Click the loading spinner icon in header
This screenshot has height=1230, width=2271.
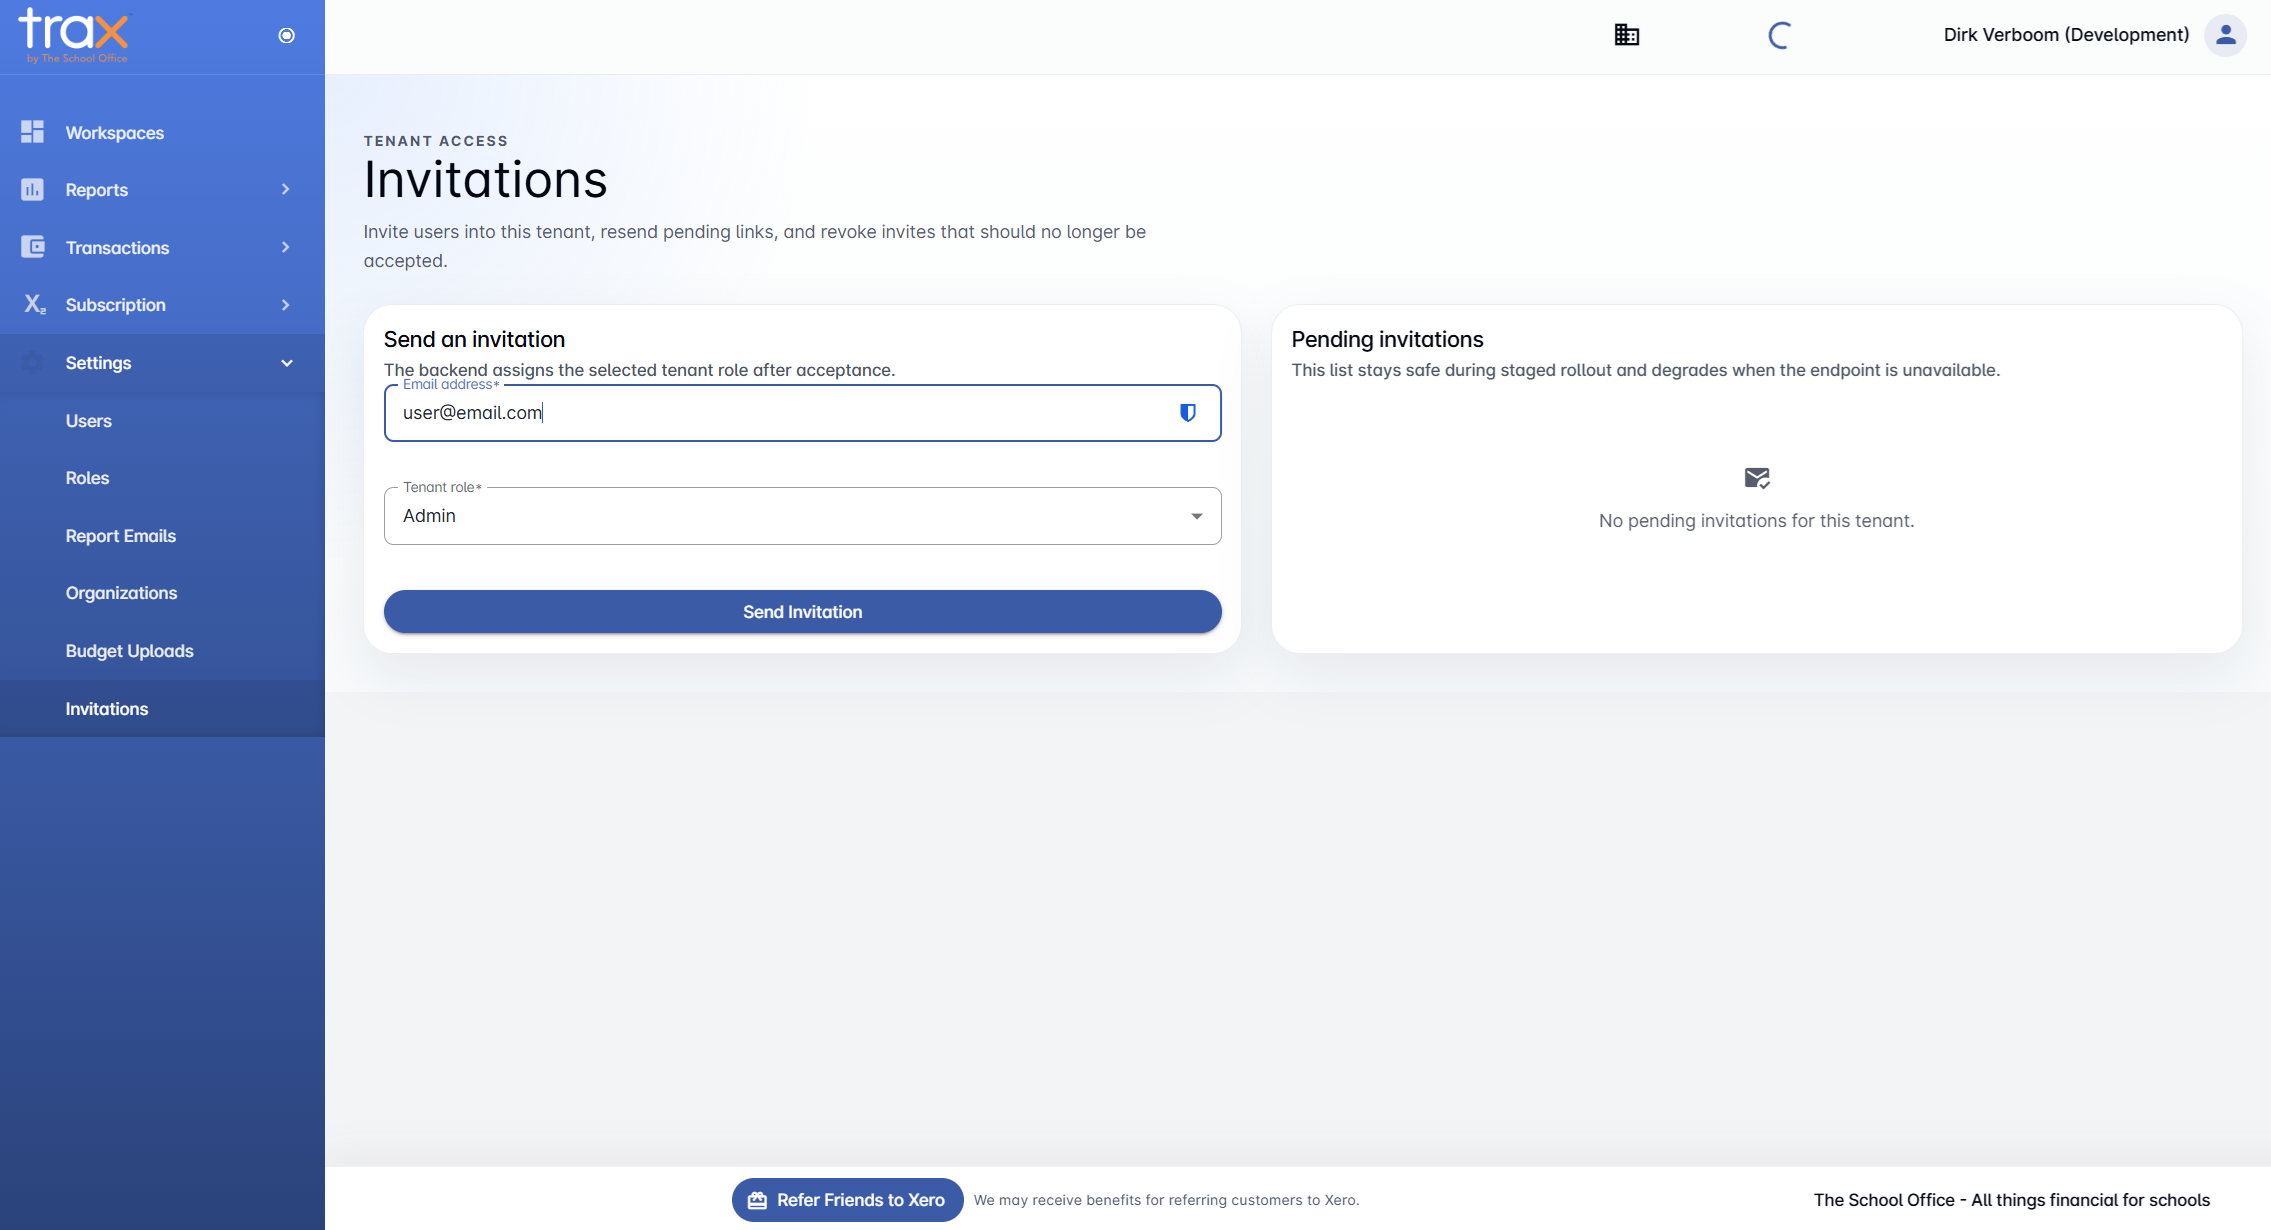pyautogui.click(x=1780, y=35)
